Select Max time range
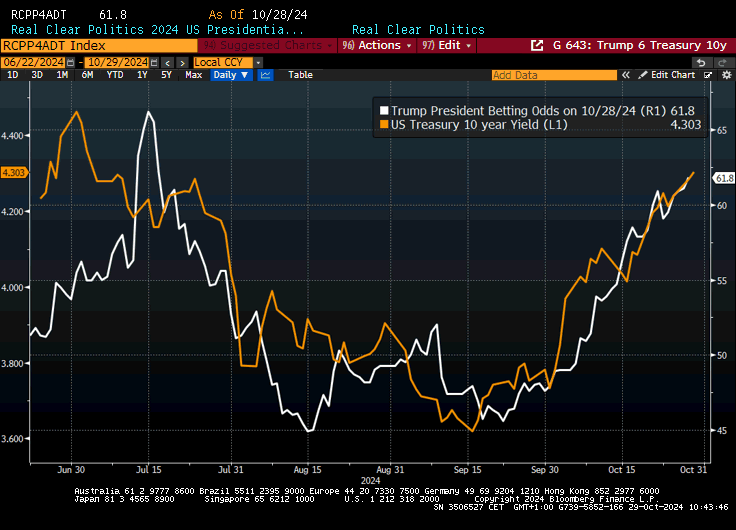 click(193, 75)
